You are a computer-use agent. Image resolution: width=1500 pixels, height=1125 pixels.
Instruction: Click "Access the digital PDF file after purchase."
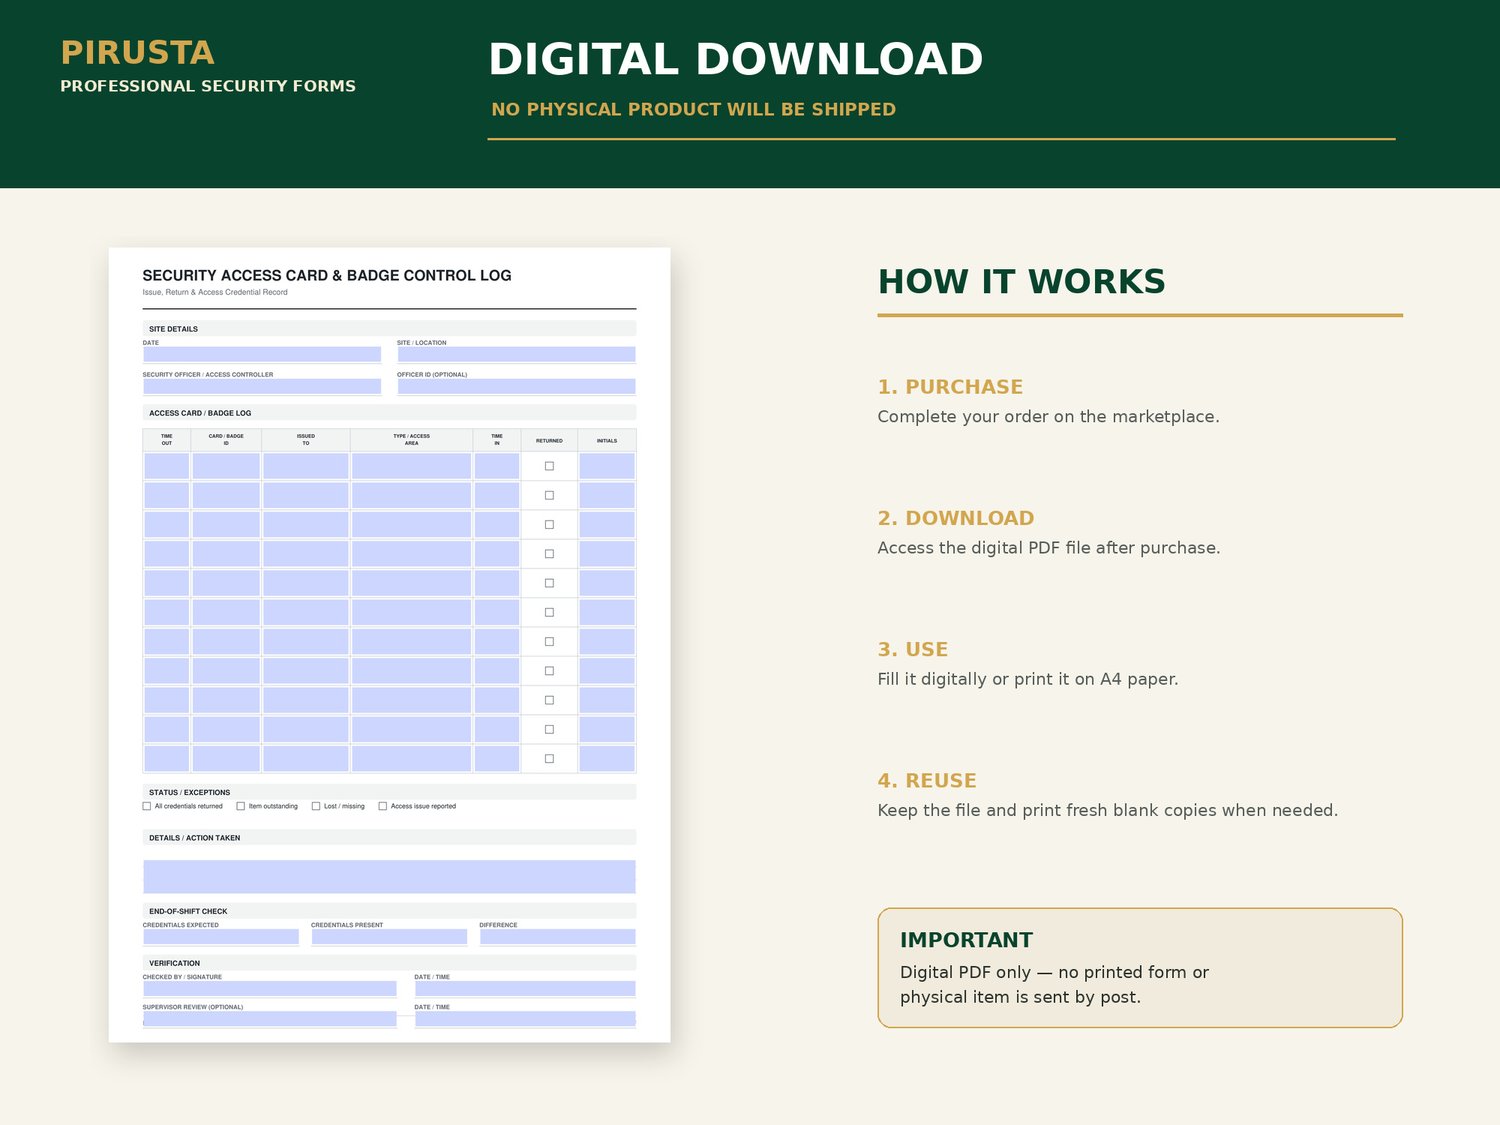pos(1049,548)
